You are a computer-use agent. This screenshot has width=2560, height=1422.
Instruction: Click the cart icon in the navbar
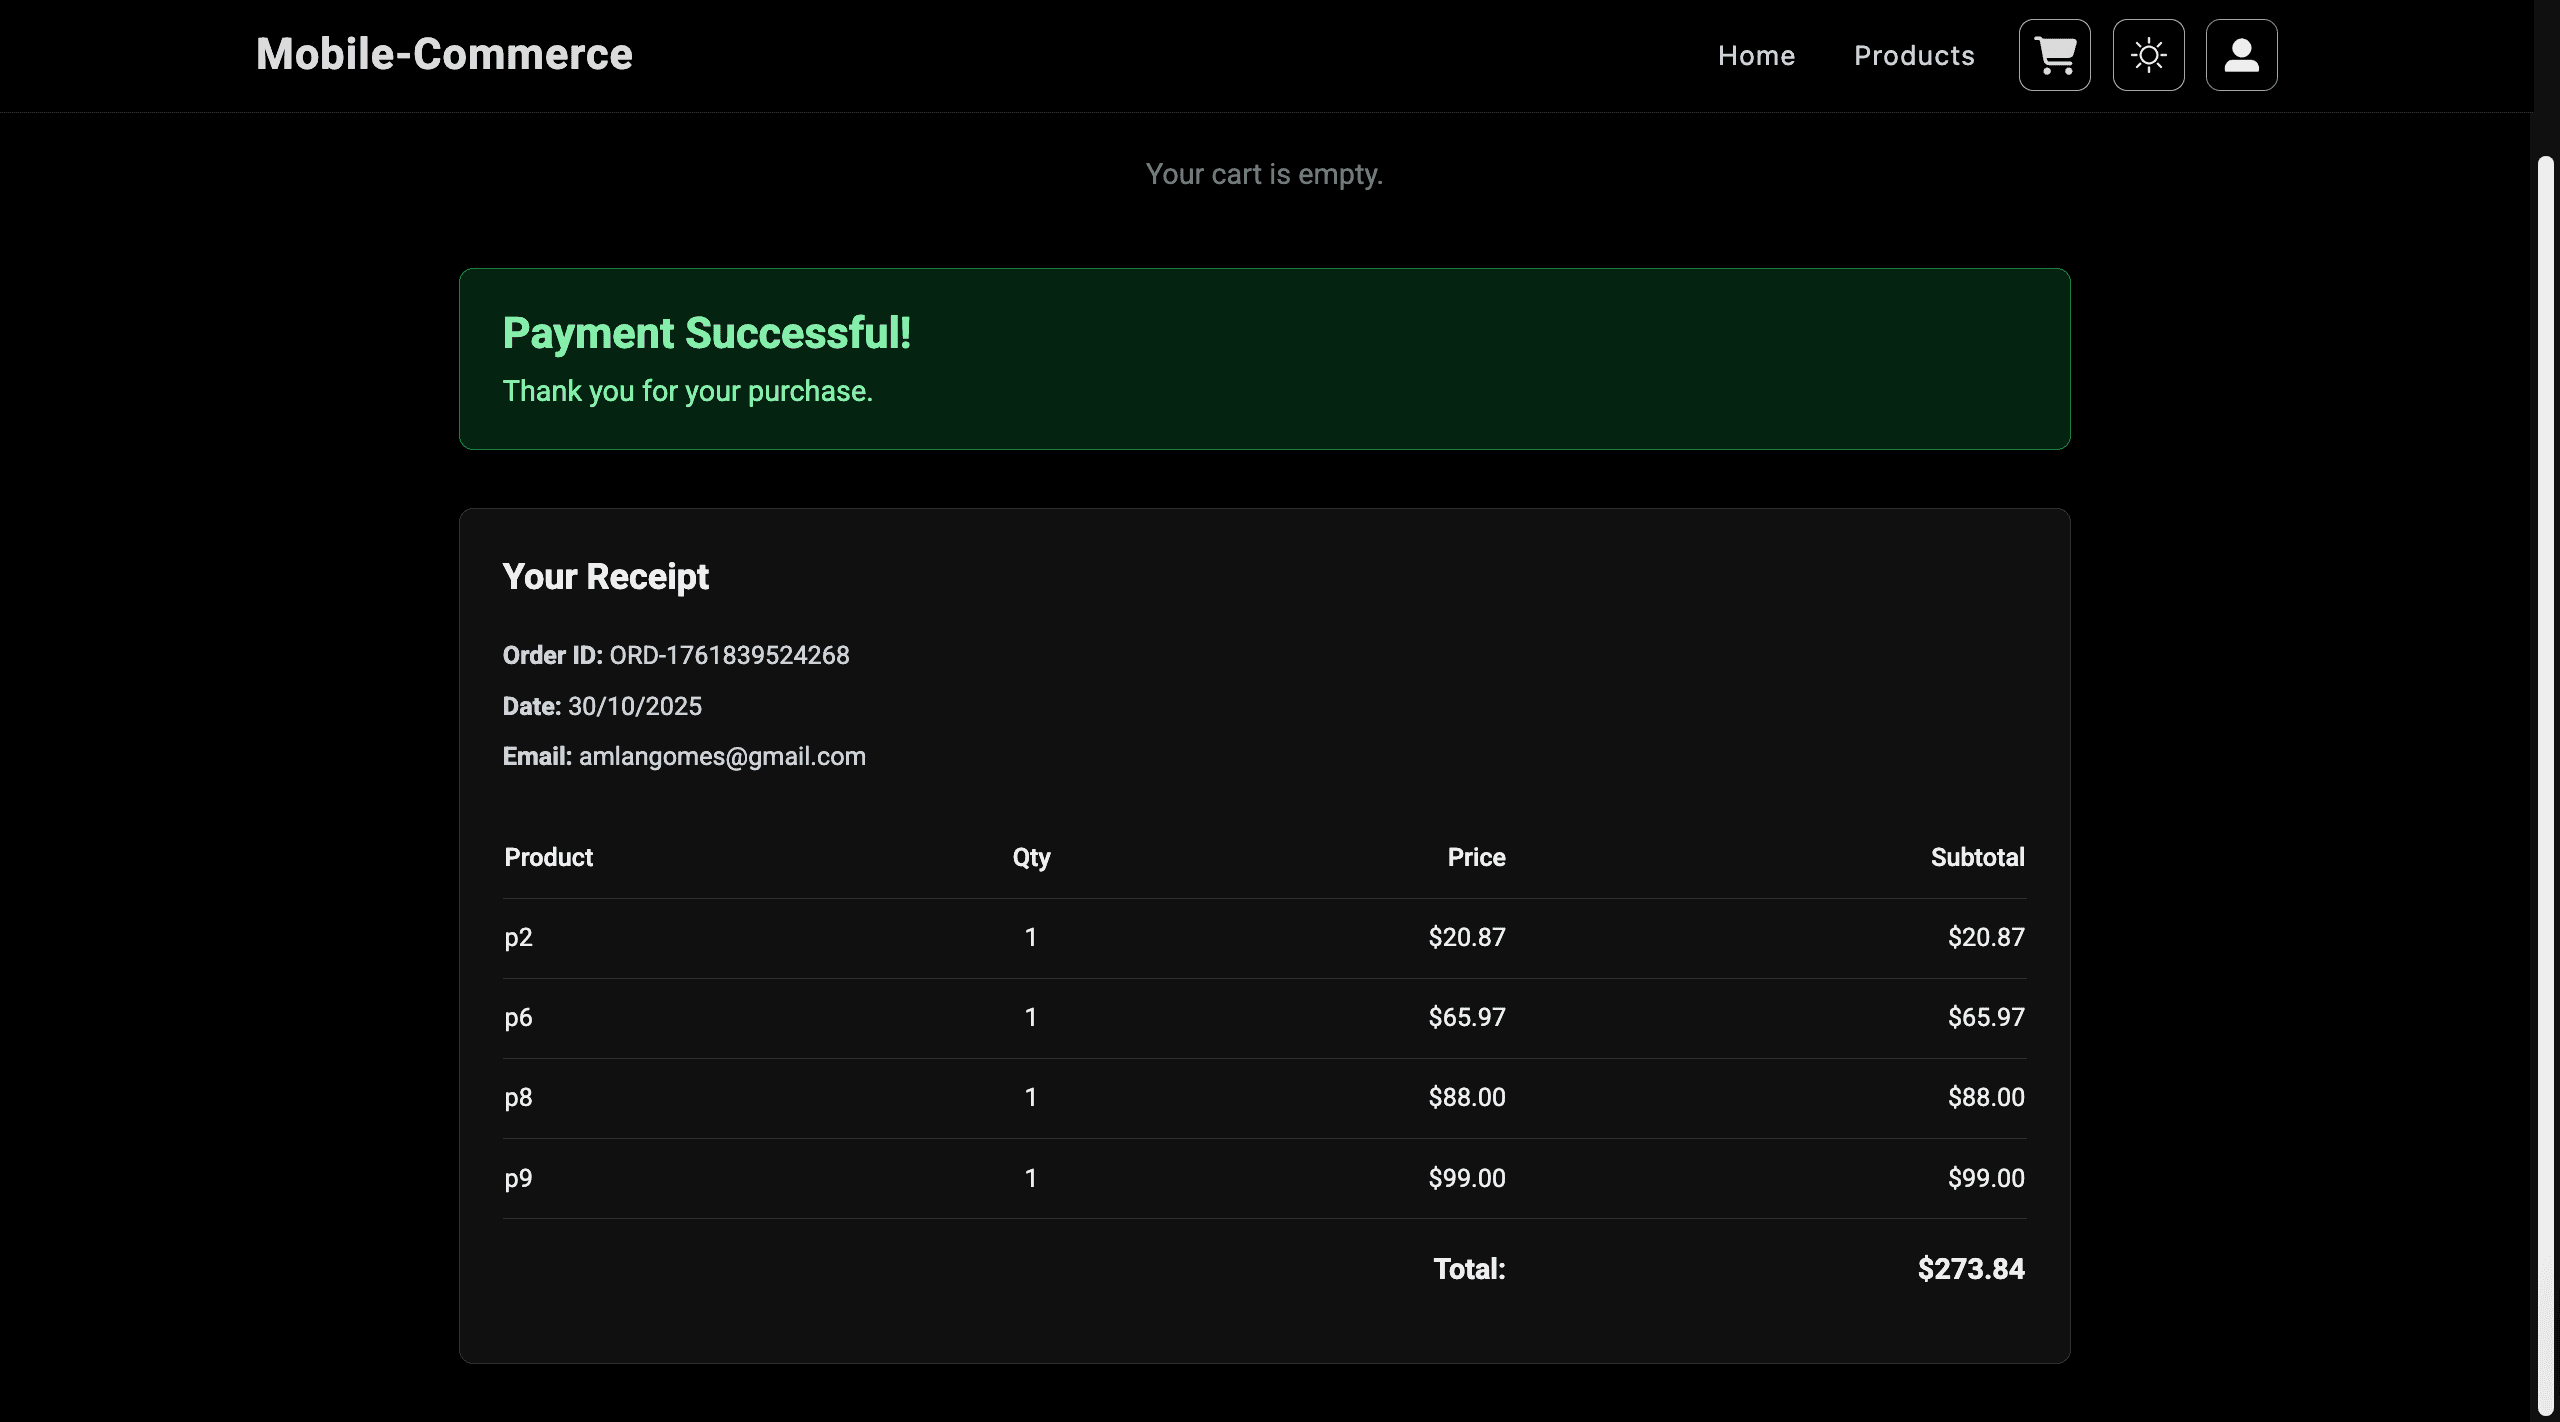pos(2054,55)
